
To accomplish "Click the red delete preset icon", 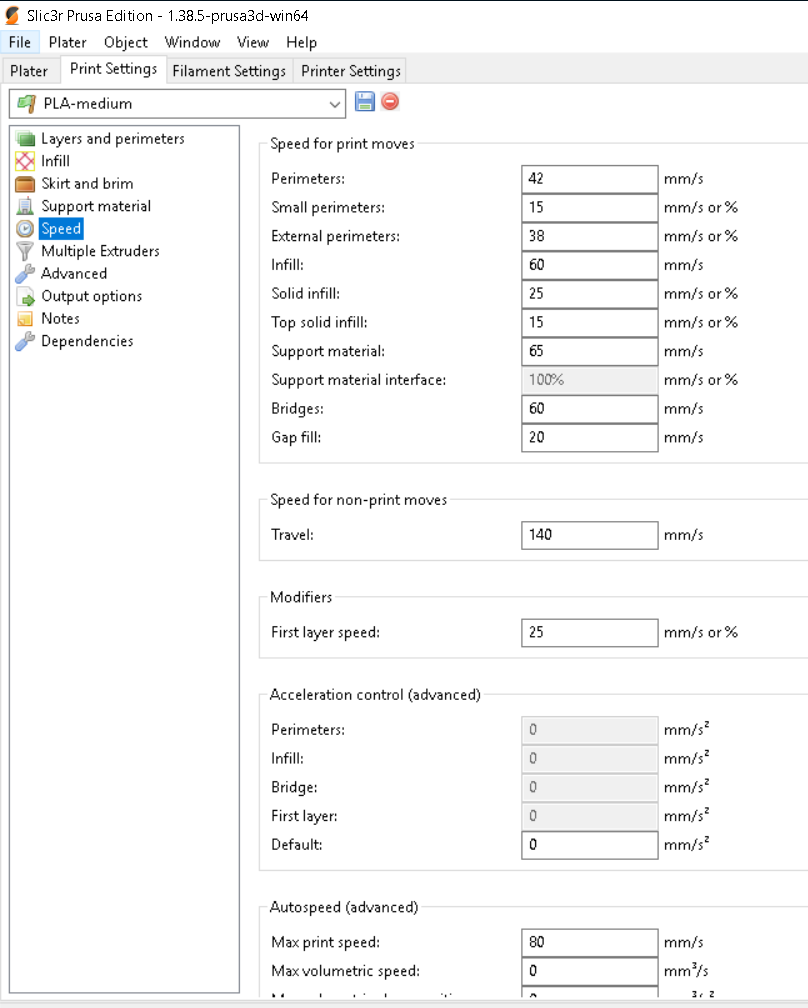I will [x=390, y=102].
